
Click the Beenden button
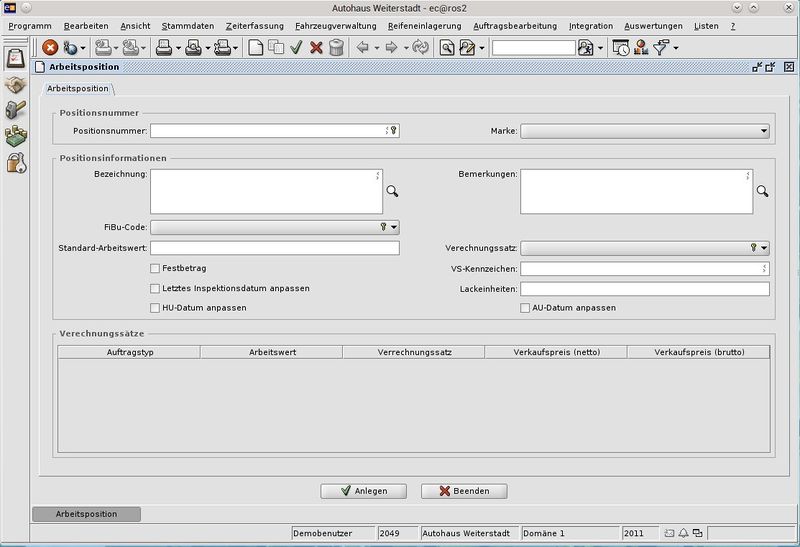pyautogui.click(x=464, y=491)
